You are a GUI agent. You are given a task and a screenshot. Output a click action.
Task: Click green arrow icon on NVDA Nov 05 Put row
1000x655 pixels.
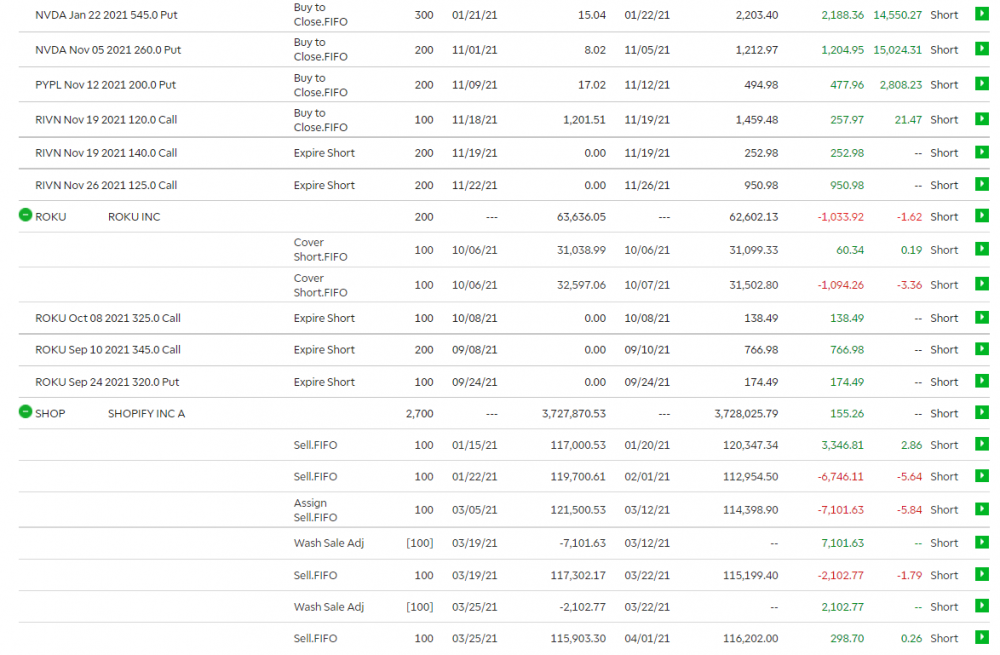tap(981, 50)
